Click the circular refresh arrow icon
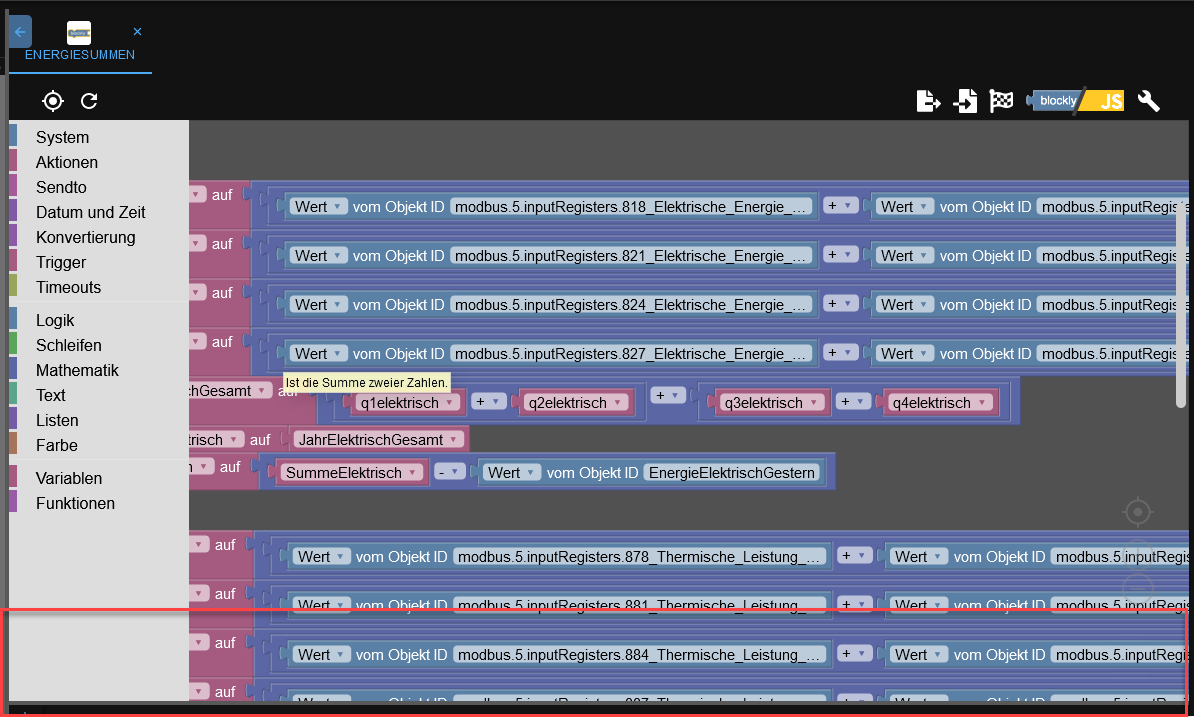Screen dimensions: 1194x717 click(89, 100)
